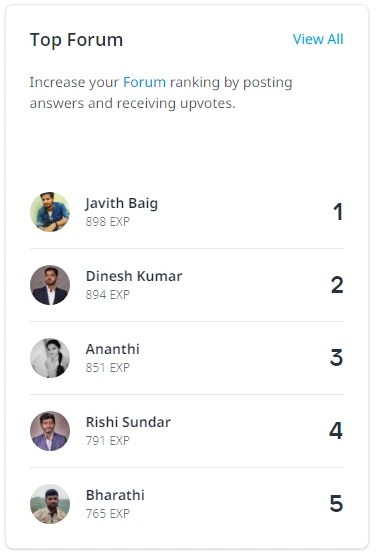Viewport: 378px width, 553px height.
Task: Click the Top Forum heading
Action: point(76,40)
